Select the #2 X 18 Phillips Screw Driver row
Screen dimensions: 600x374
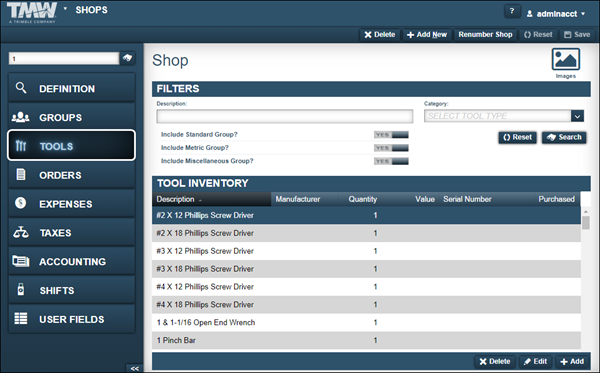(366, 233)
